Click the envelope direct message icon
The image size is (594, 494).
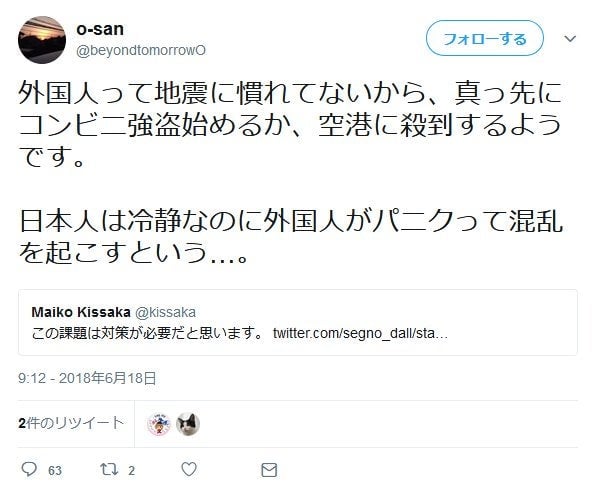click(269, 470)
